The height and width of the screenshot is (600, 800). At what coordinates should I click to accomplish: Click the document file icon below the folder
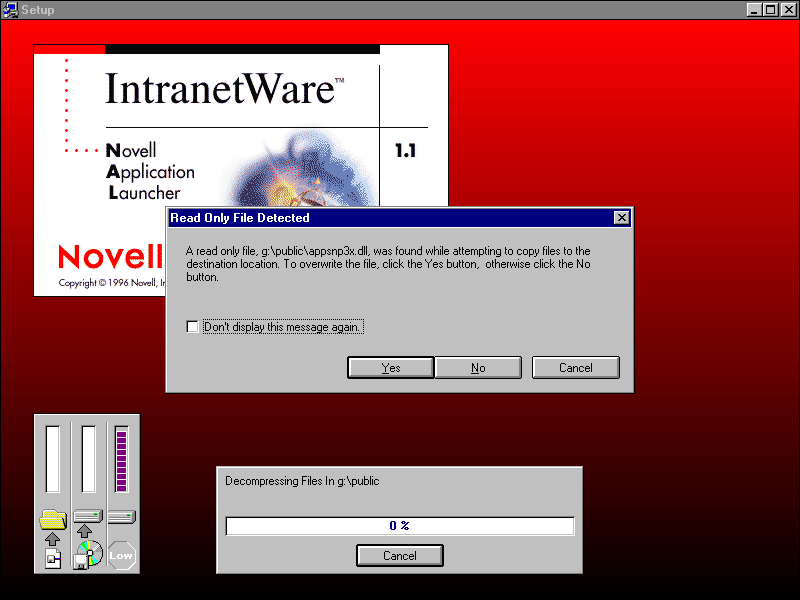click(53, 559)
